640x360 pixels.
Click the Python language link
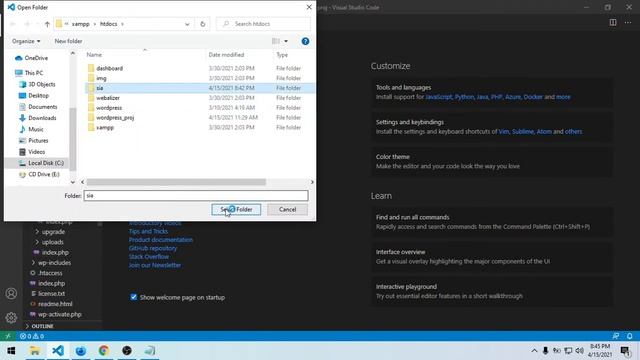tap(464, 97)
